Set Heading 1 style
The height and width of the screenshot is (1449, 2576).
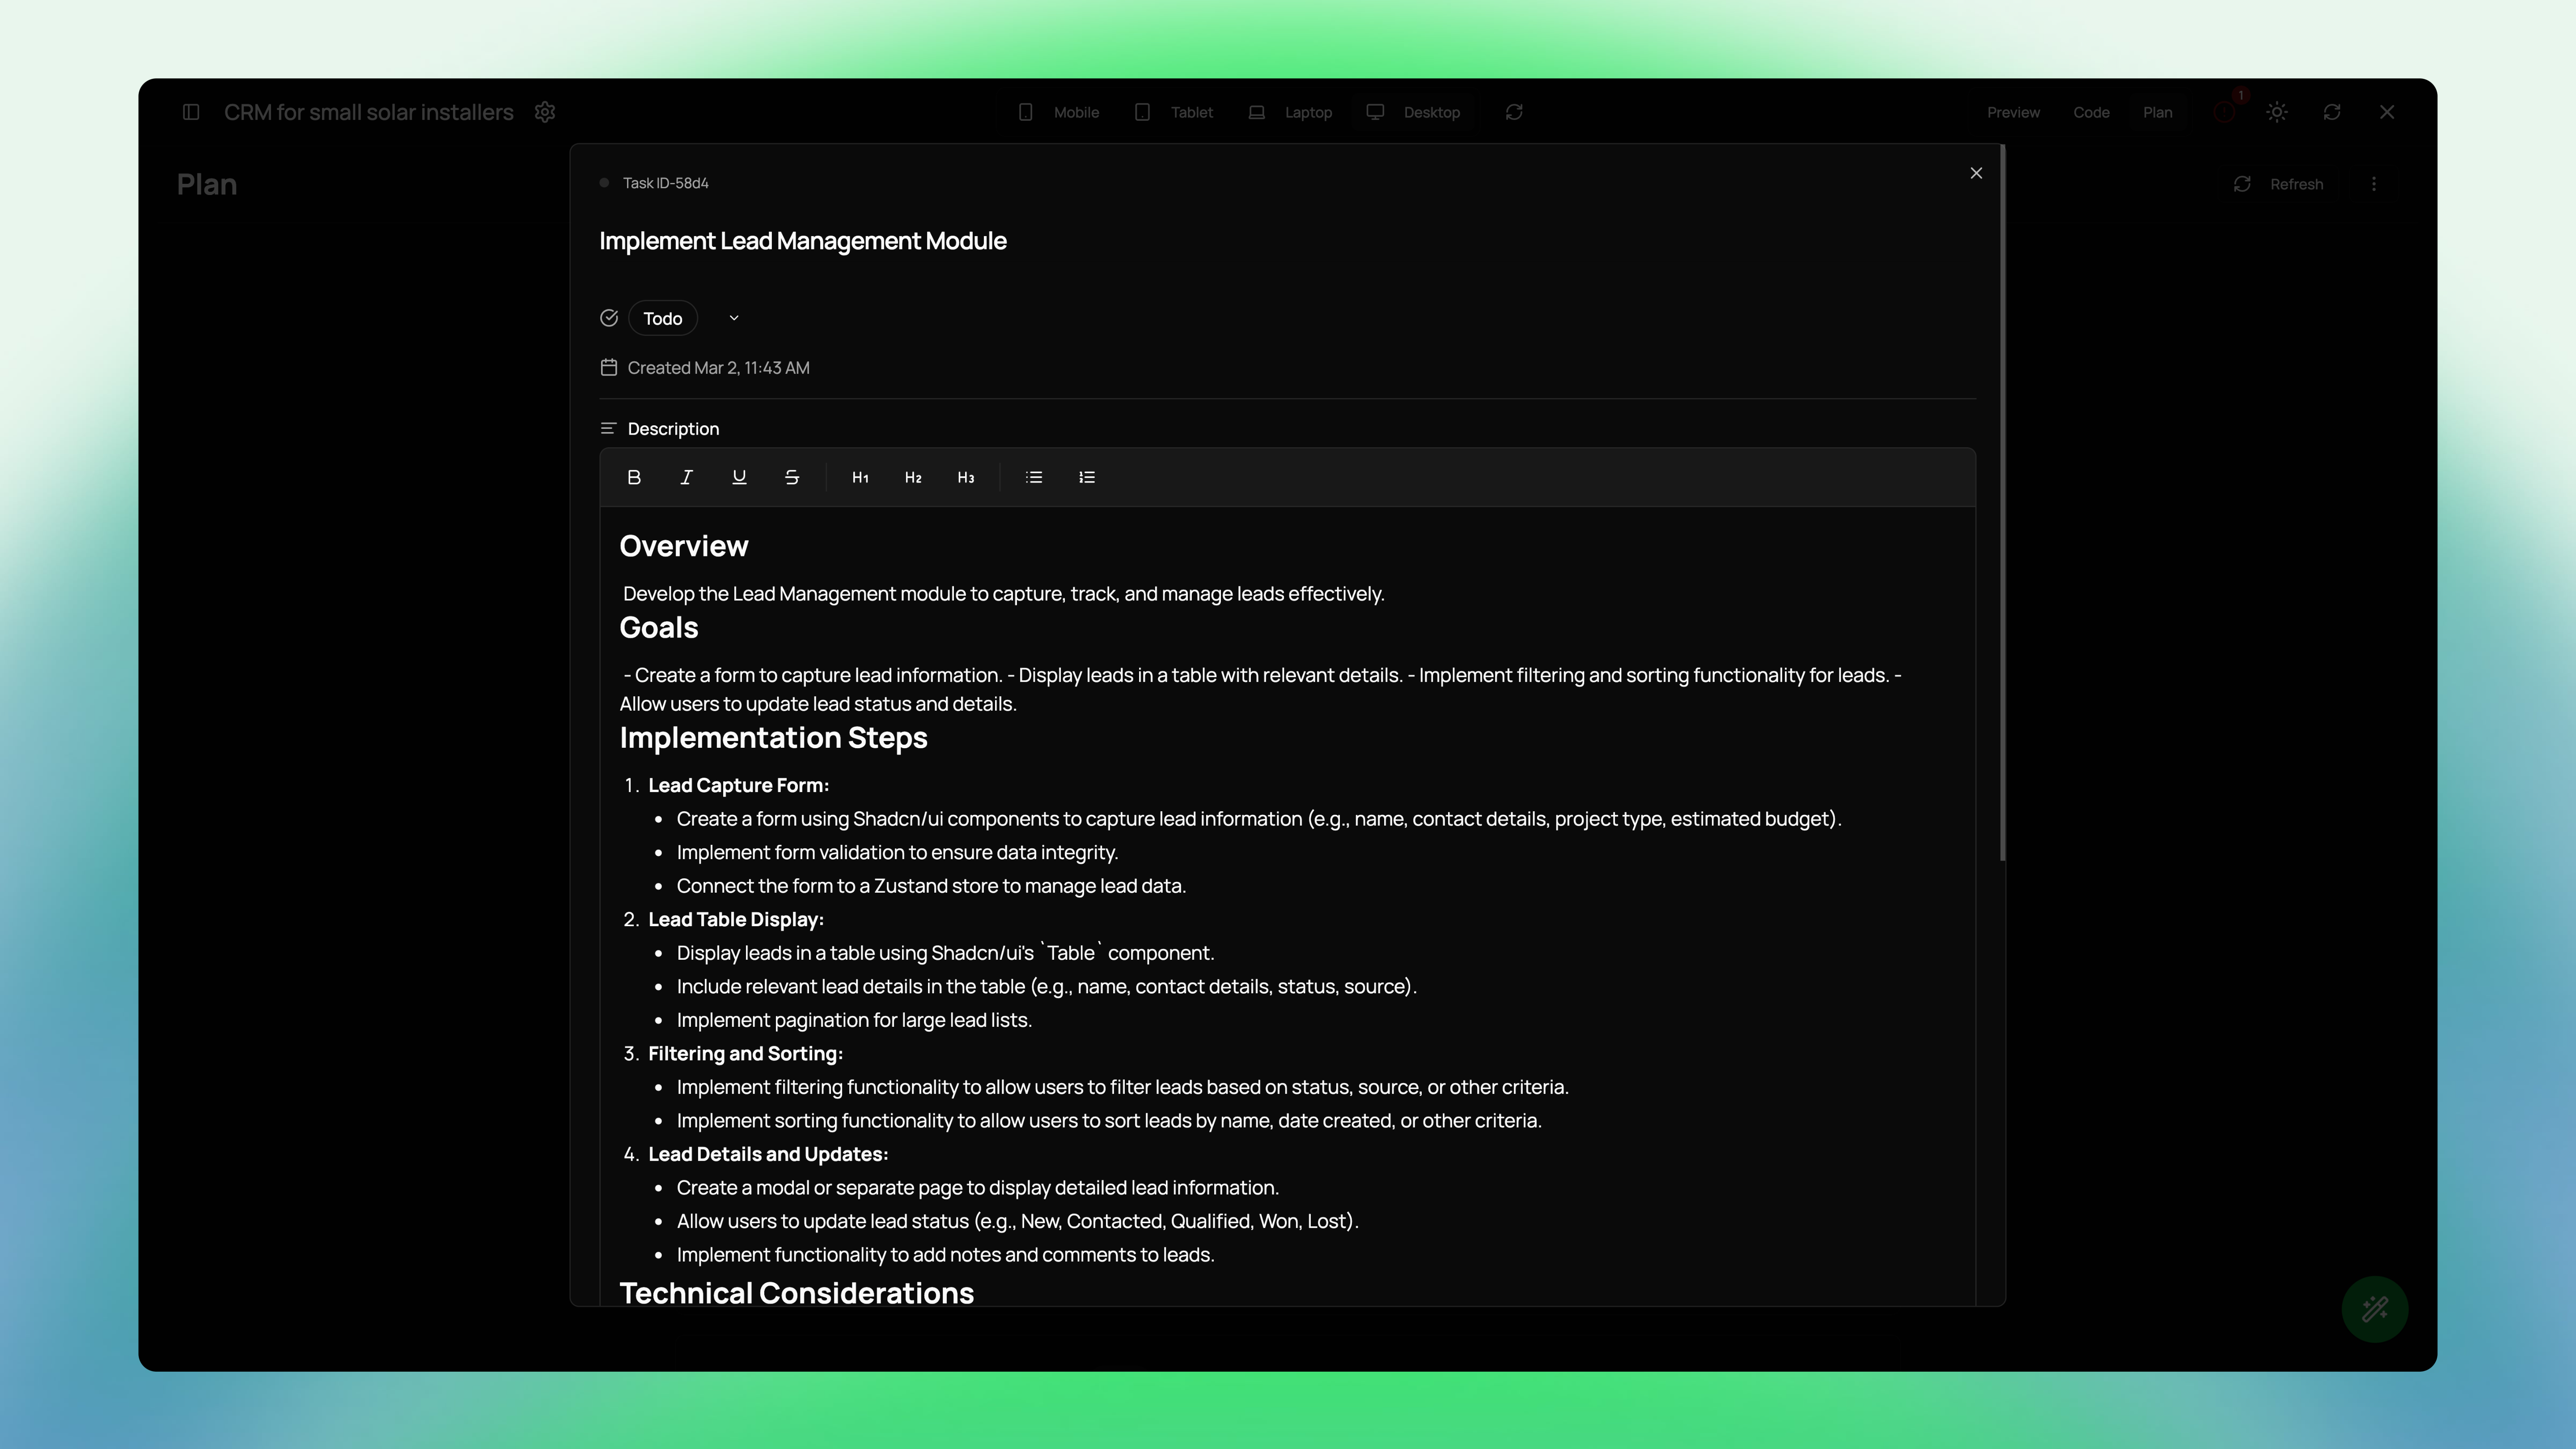(860, 477)
